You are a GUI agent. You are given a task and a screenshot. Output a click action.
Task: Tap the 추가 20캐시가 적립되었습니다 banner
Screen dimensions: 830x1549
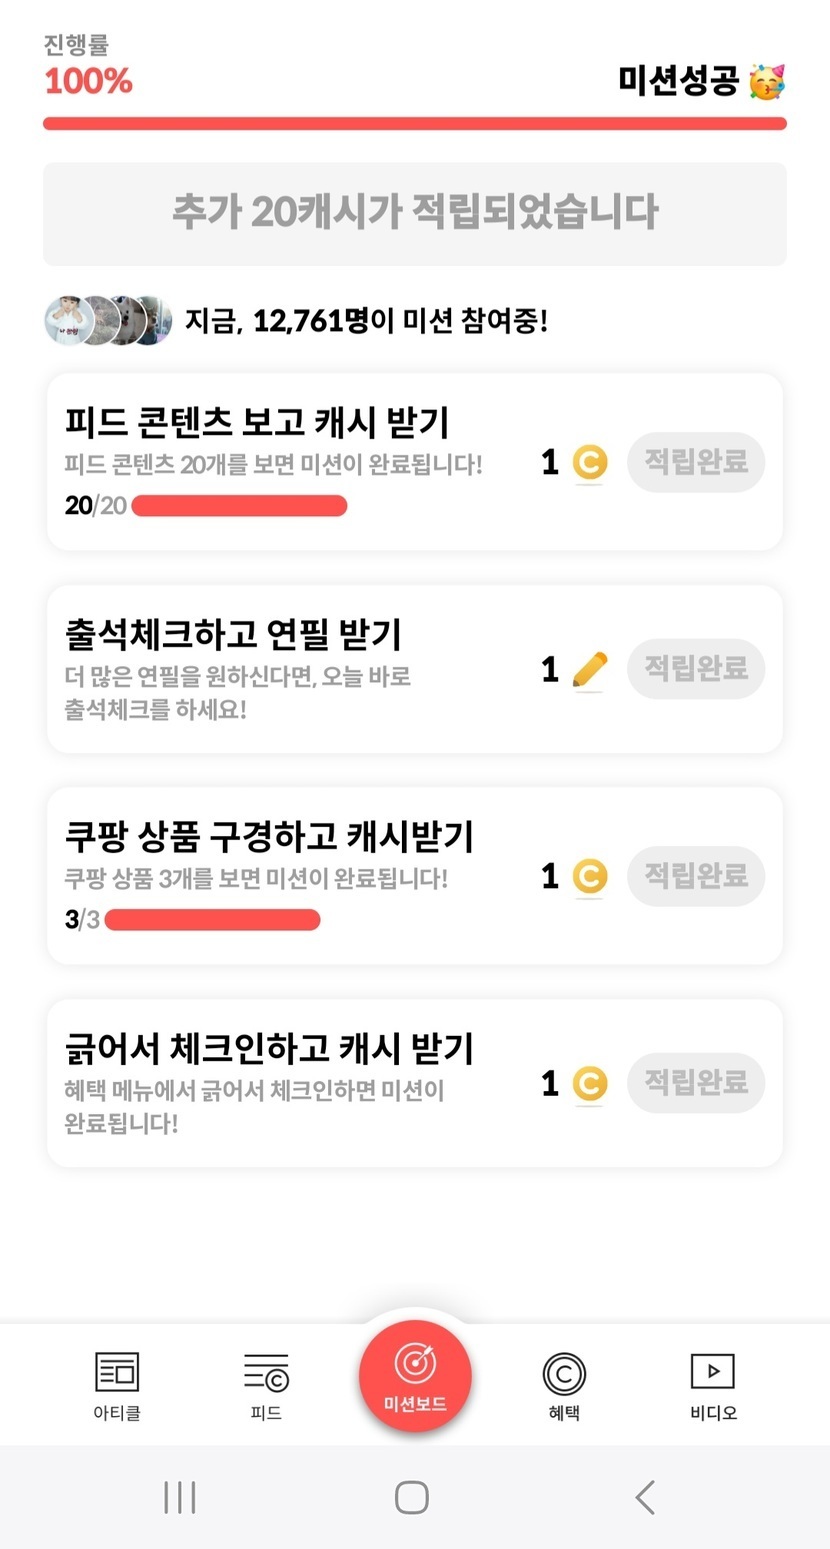tap(415, 213)
